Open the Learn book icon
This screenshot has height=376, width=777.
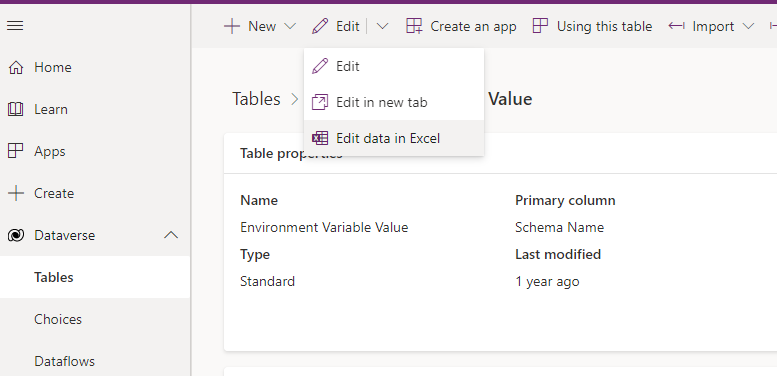pos(16,109)
